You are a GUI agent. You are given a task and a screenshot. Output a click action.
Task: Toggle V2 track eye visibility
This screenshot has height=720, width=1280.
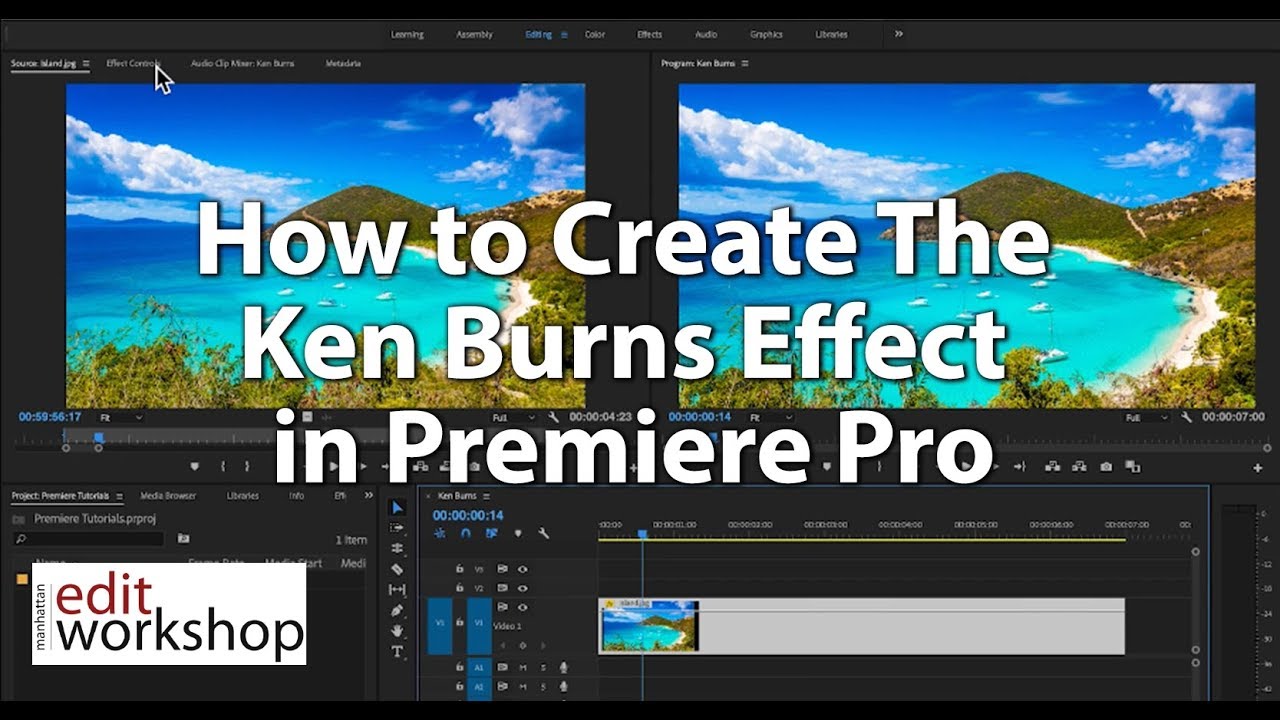click(x=522, y=588)
